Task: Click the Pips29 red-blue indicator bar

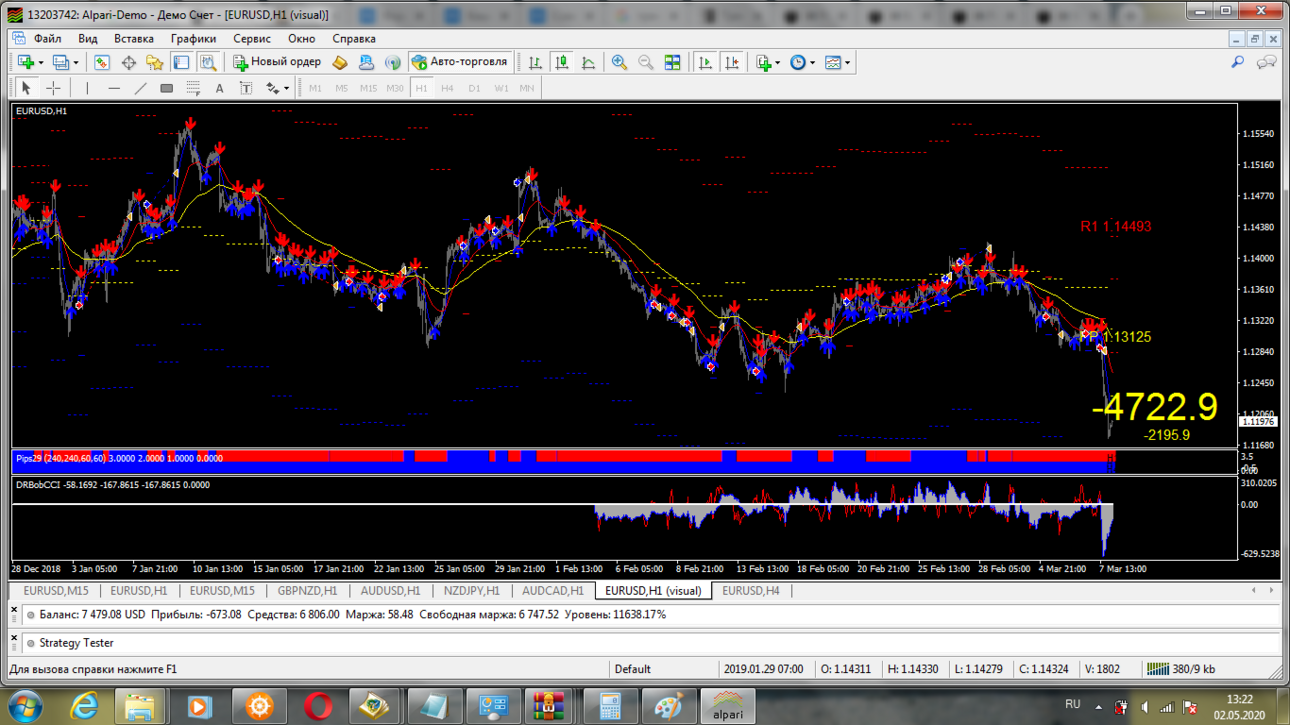Action: point(560,461)
